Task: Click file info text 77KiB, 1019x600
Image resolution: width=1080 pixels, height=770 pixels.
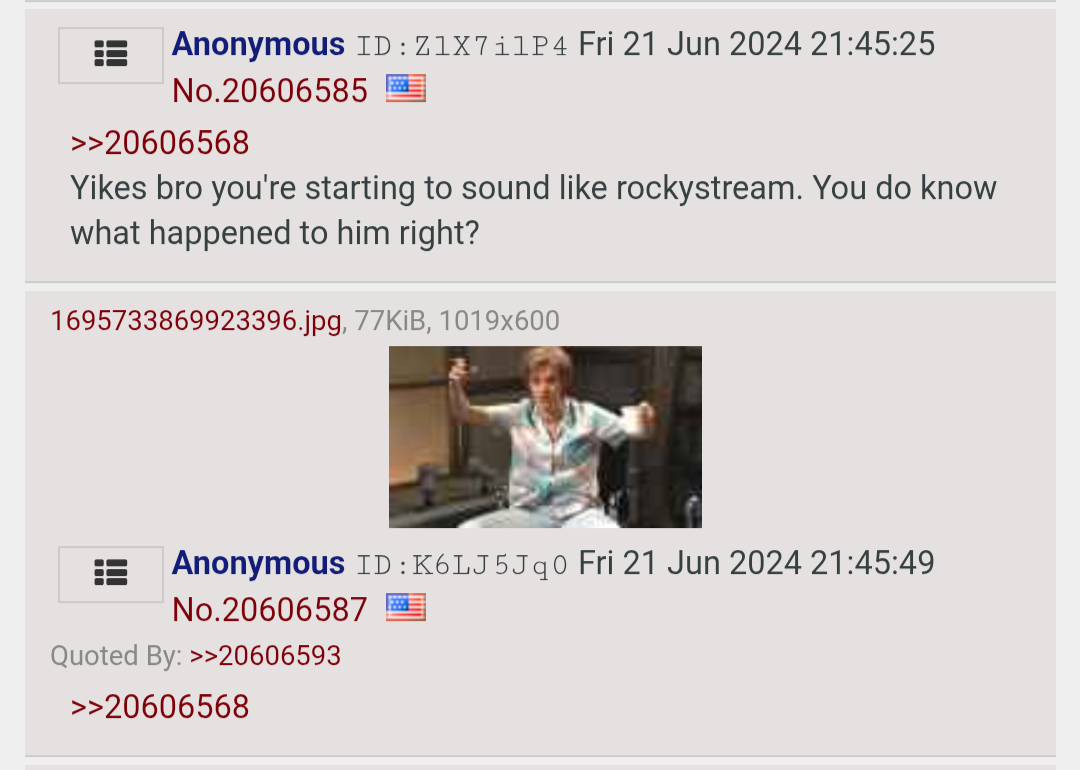Action: pos(457,321)
